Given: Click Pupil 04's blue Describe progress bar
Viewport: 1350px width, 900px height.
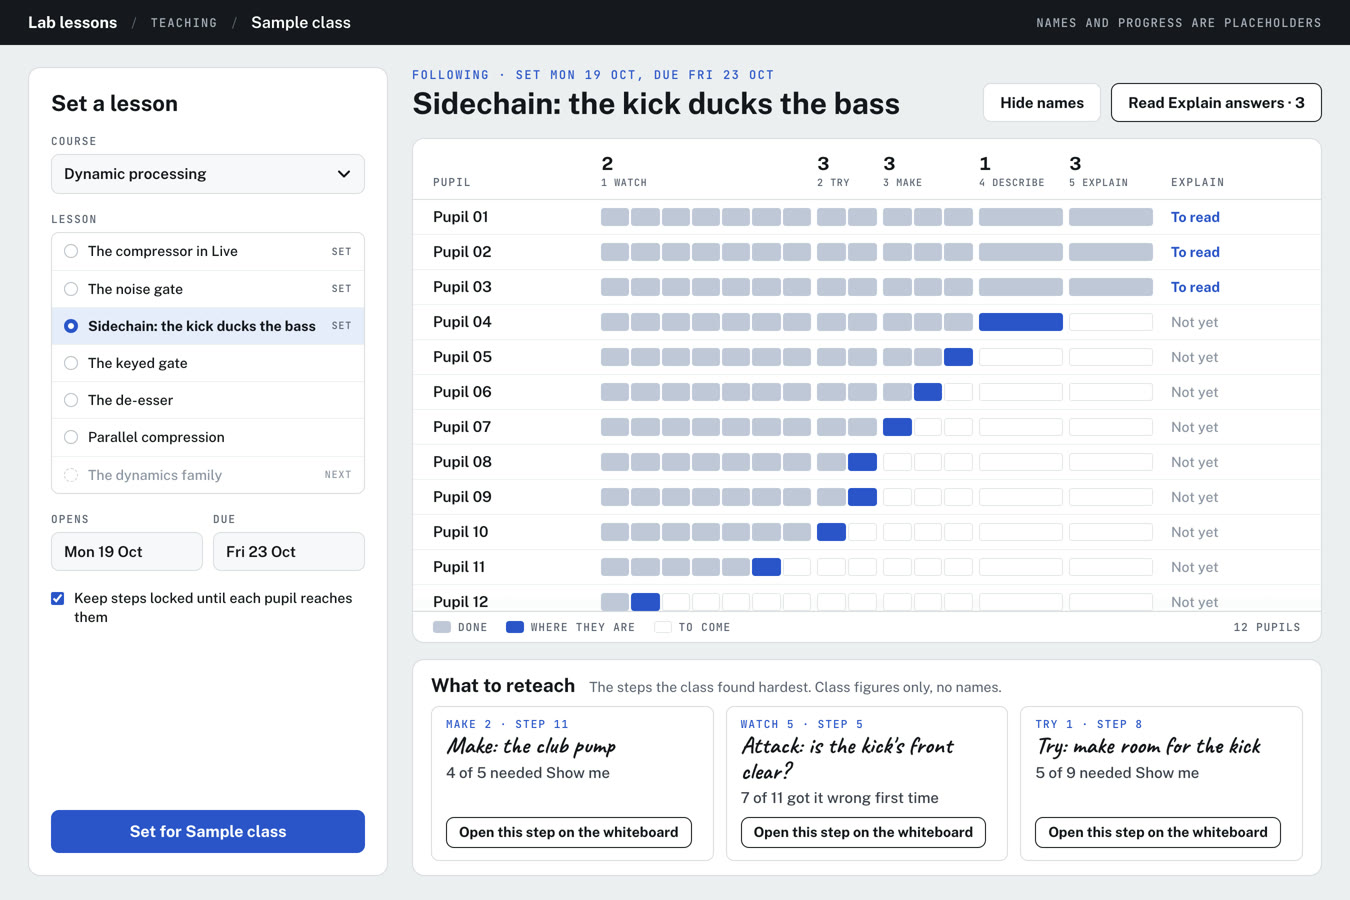Looking at the screenshot, I should click(1021, 322).
